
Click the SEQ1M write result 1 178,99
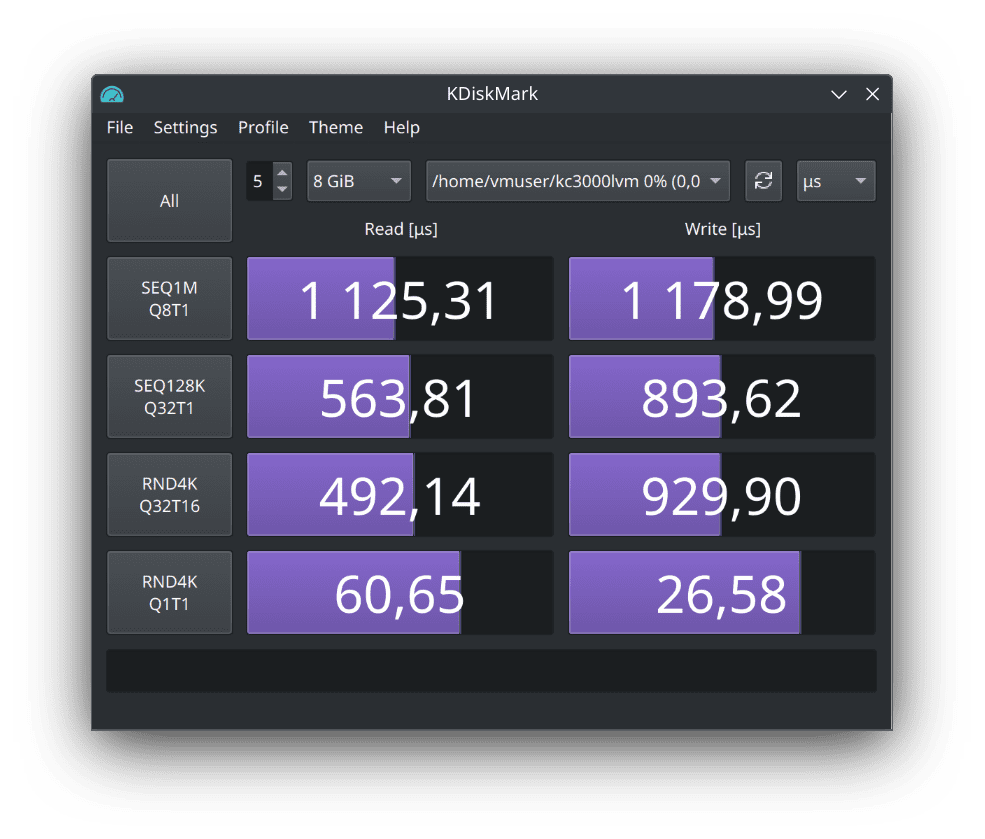[722, 298]
